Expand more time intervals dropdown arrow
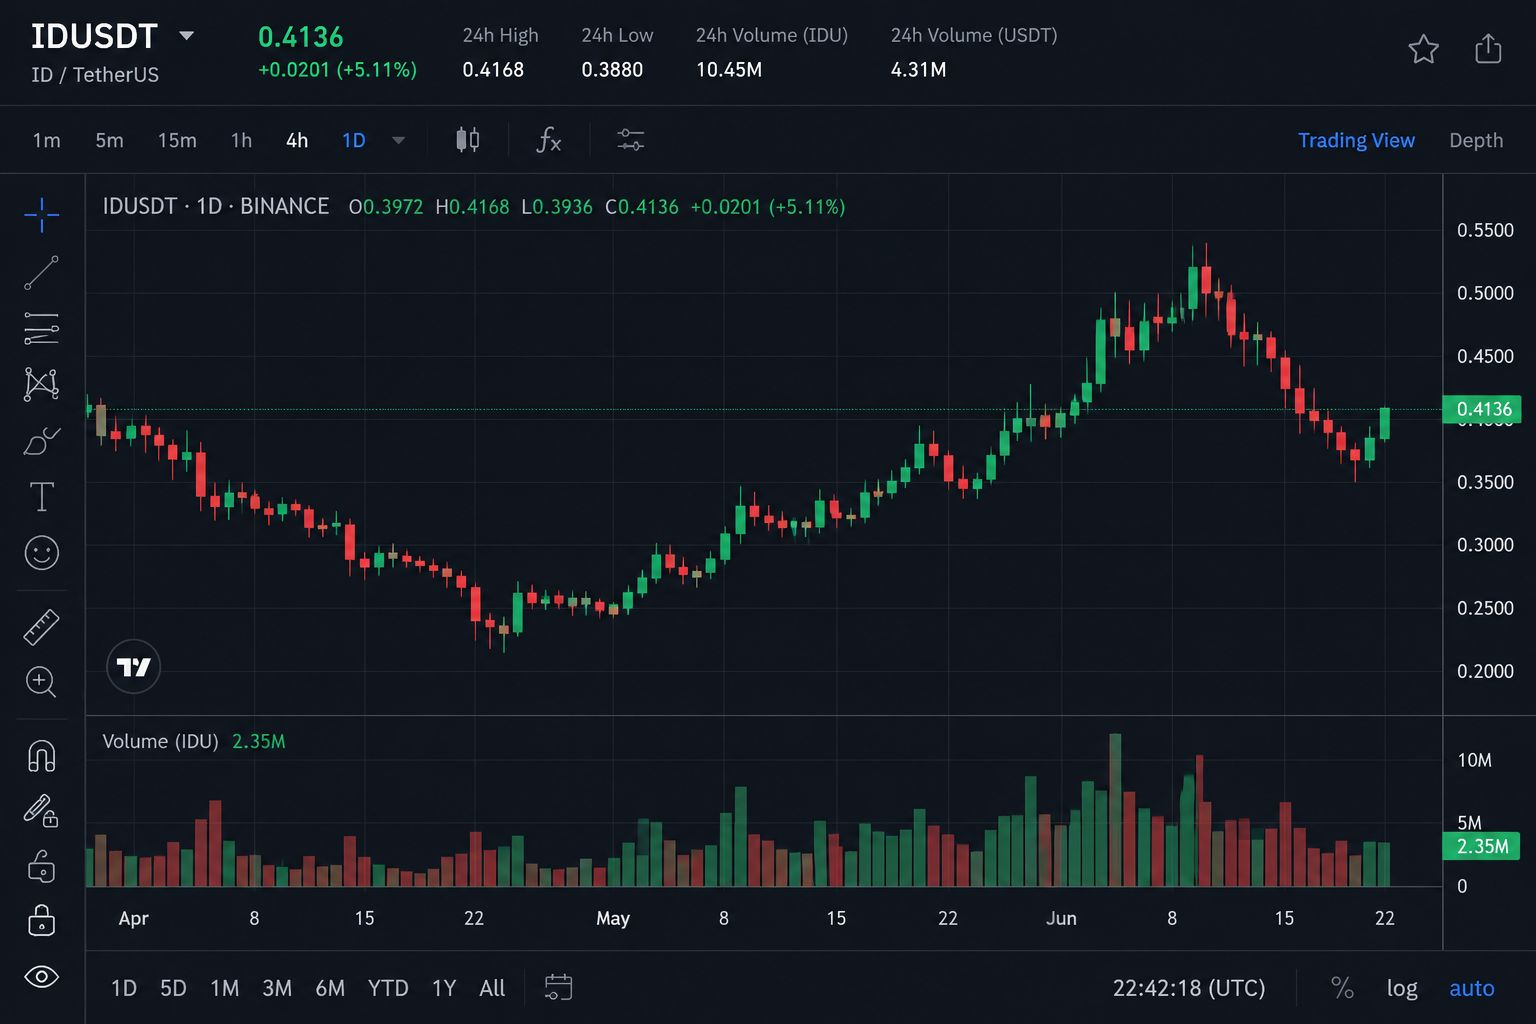 [398, 140]
